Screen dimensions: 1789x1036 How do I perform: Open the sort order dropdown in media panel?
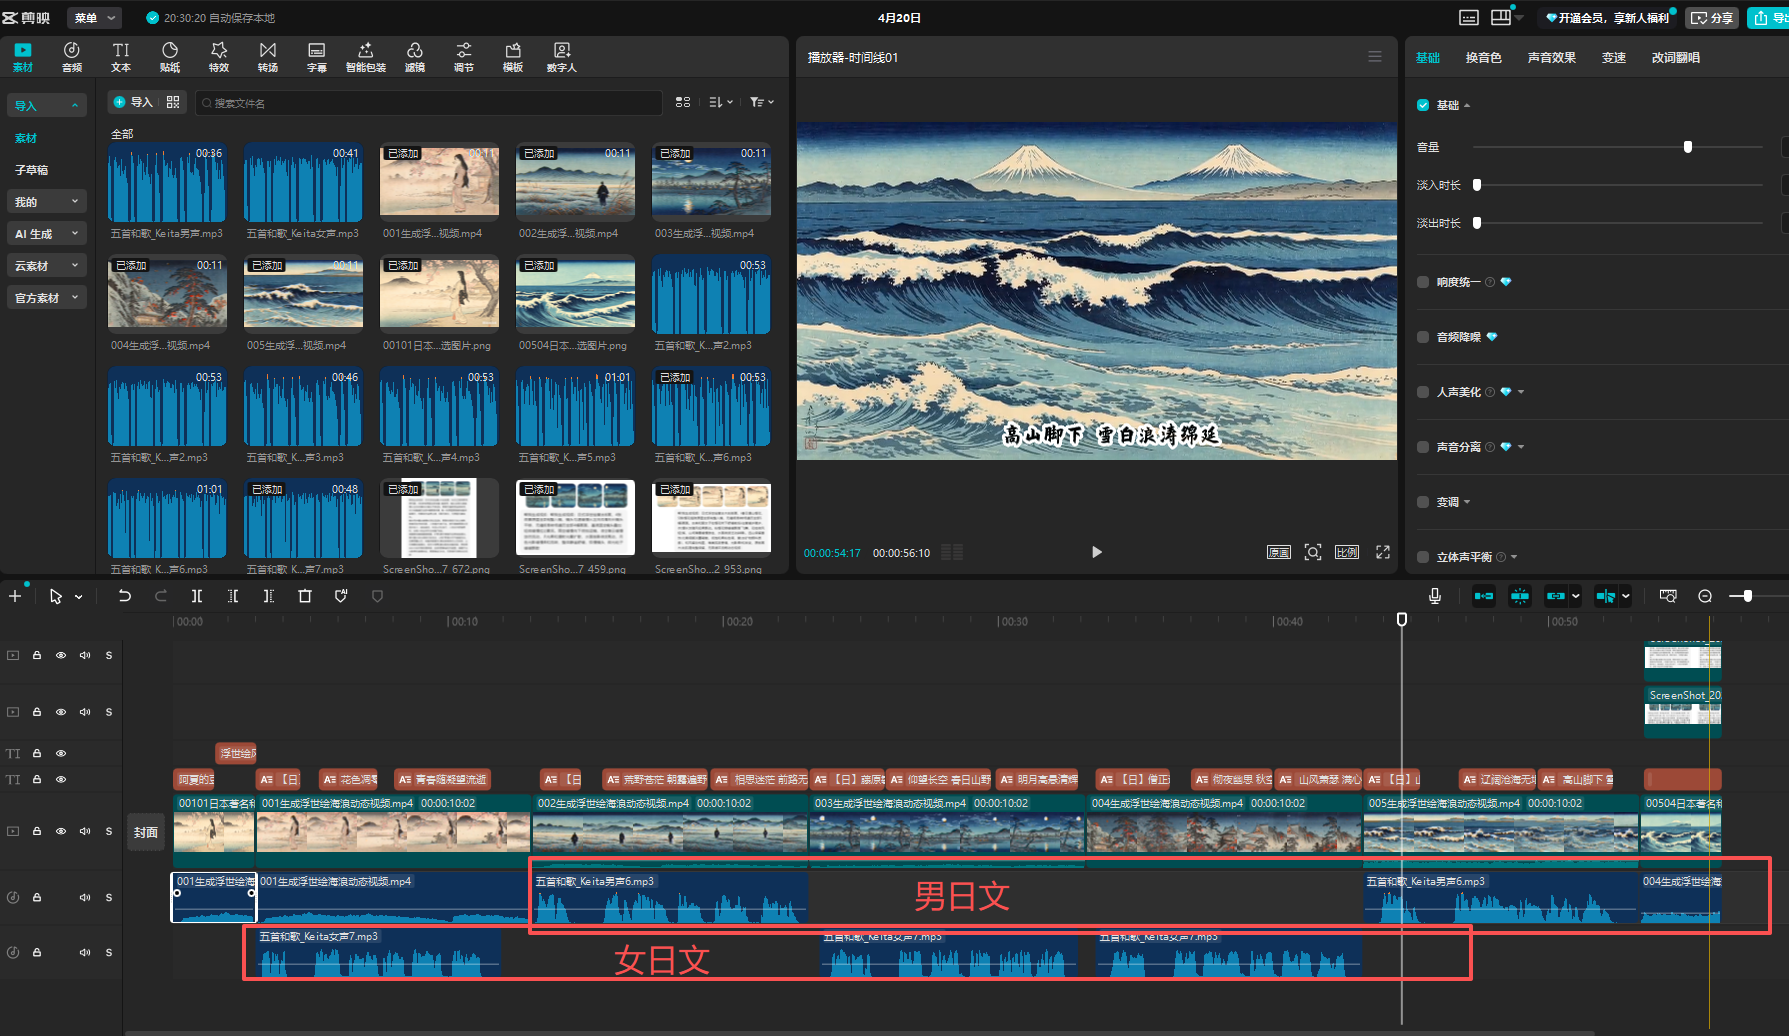click(721, 102)
